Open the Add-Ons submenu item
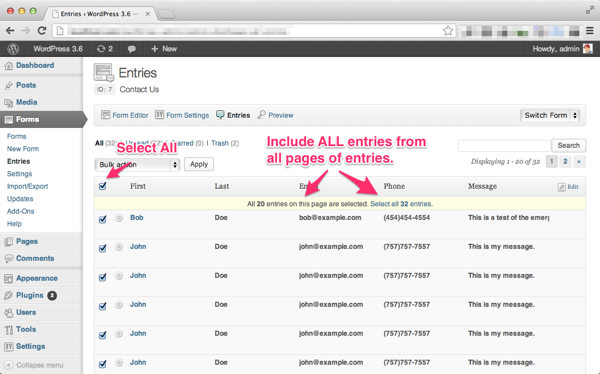 21,211
